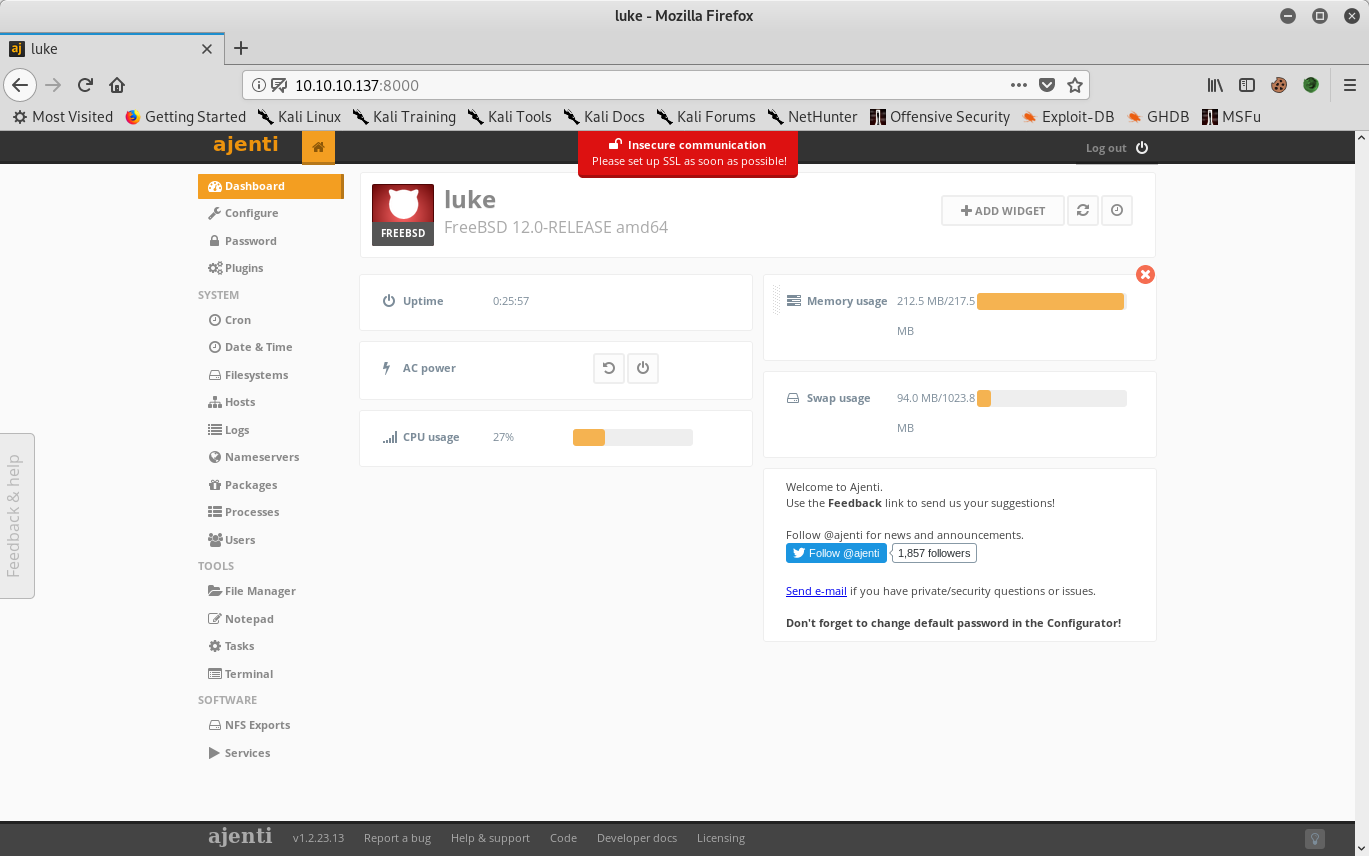Open the Configure section
This screenshot has height=856, width=1369.
tap(243, 213)
